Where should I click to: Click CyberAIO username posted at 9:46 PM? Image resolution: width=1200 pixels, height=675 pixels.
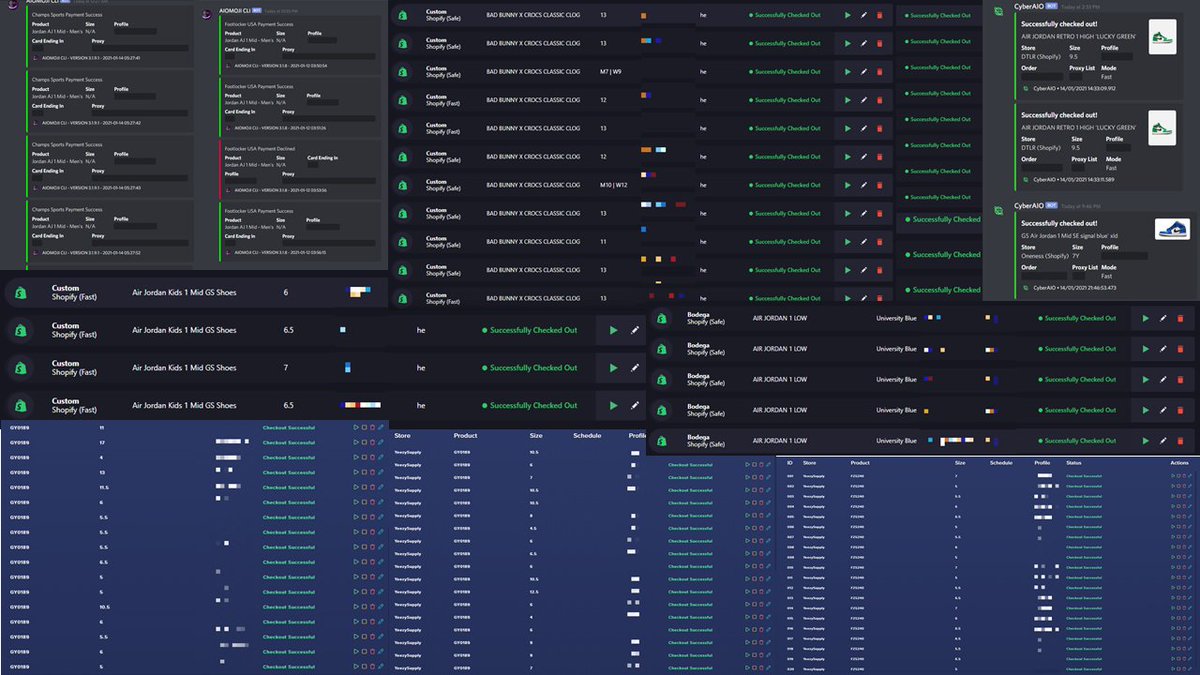1029,205
